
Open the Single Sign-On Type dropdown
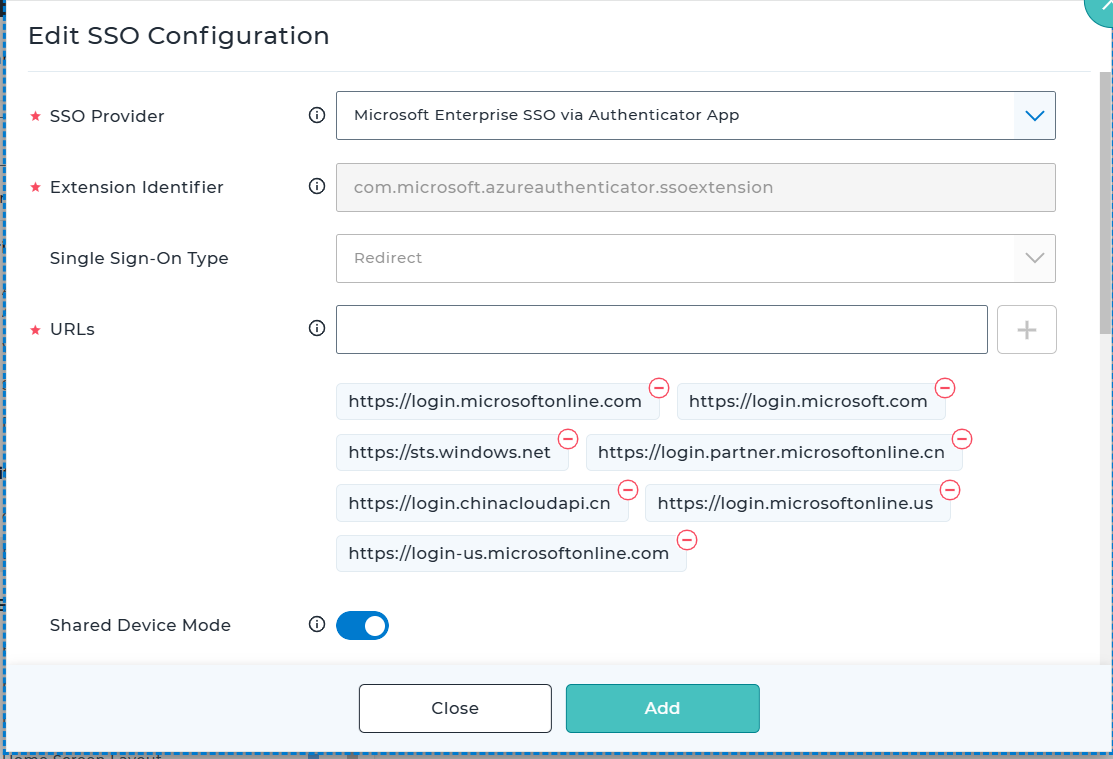point(696,258)
